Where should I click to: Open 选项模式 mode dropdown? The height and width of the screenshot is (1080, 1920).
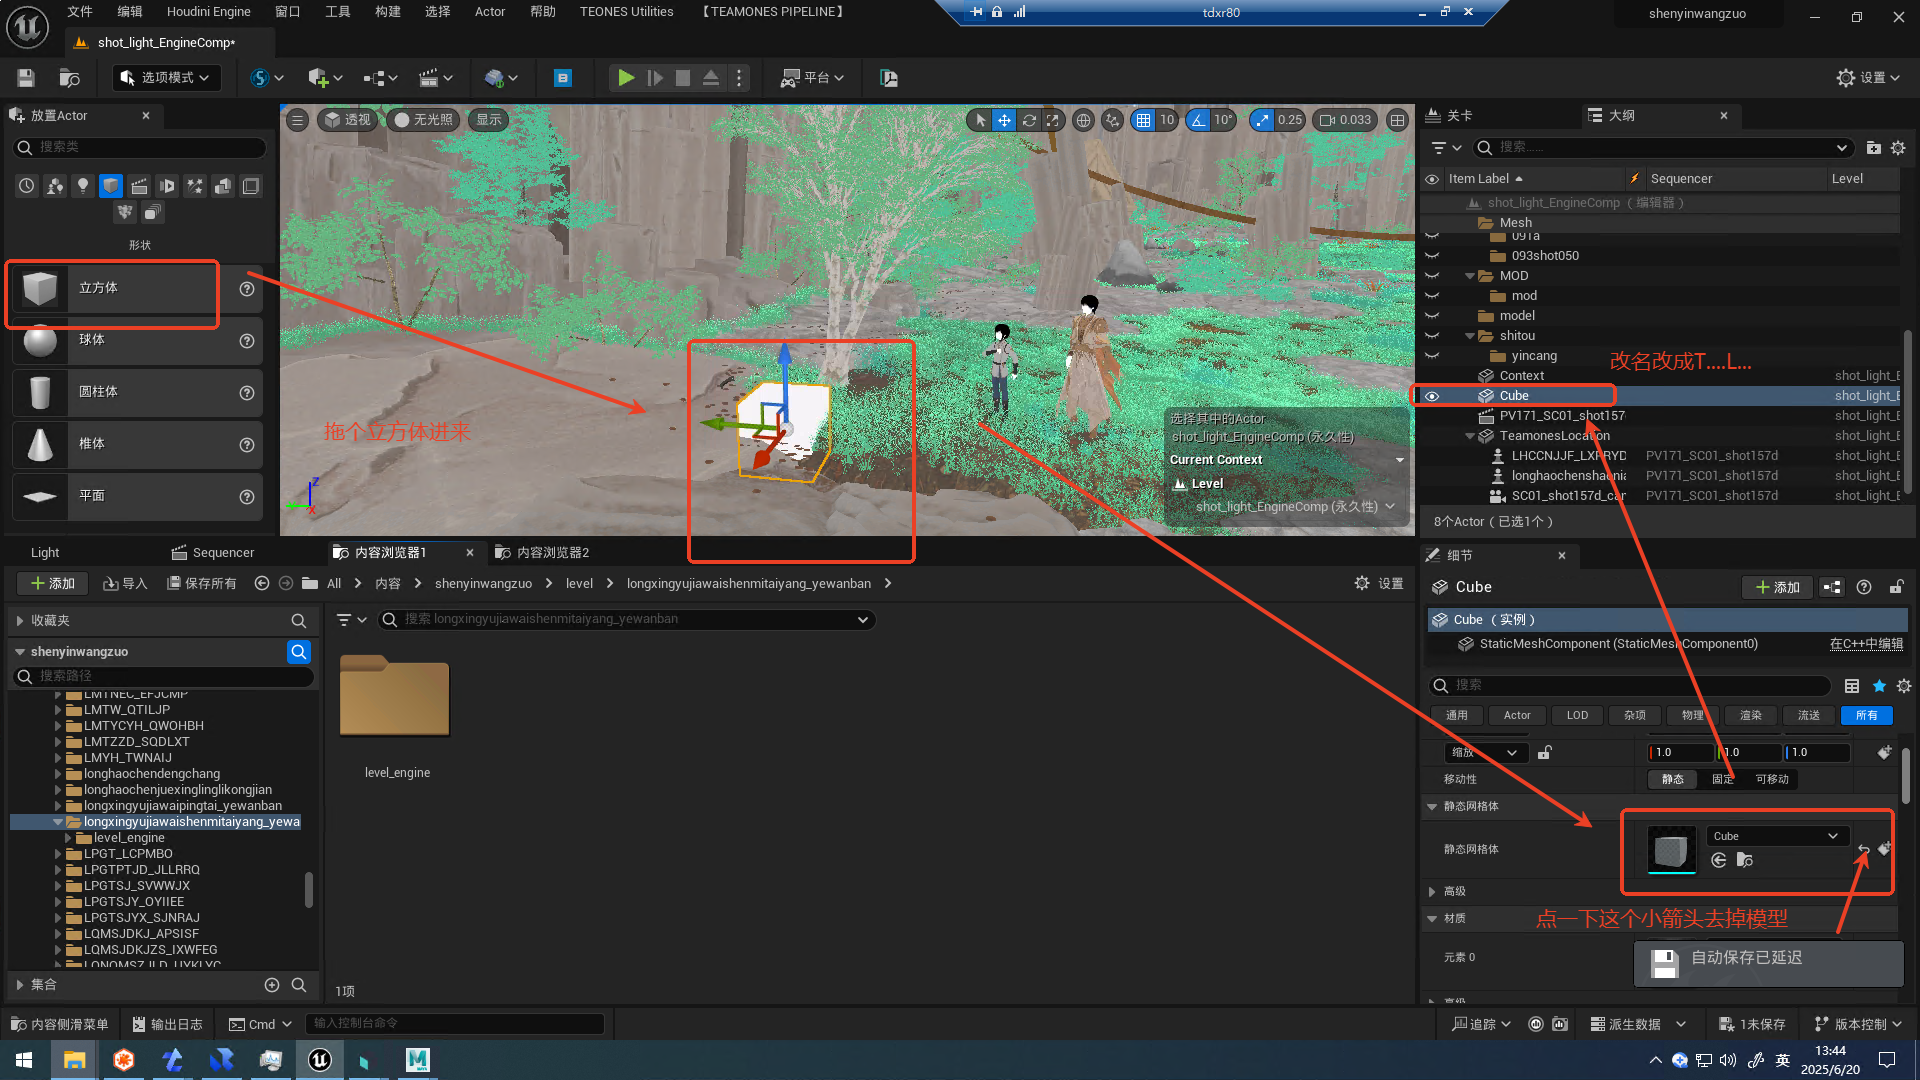[x=166, y=78]
